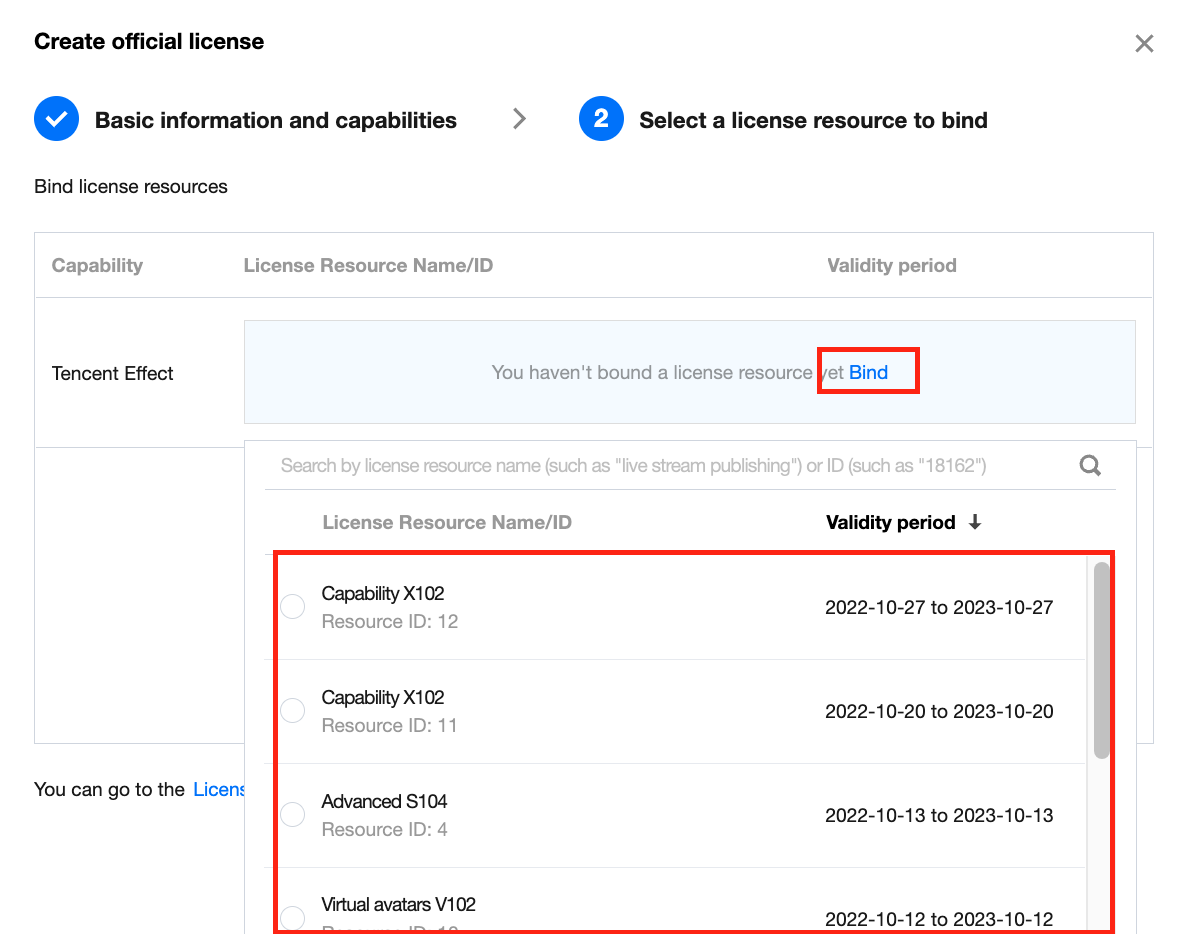1190x934 pixels.
Task: Click the chevron arrow between the steps
Action: click(x=519, y=120)
